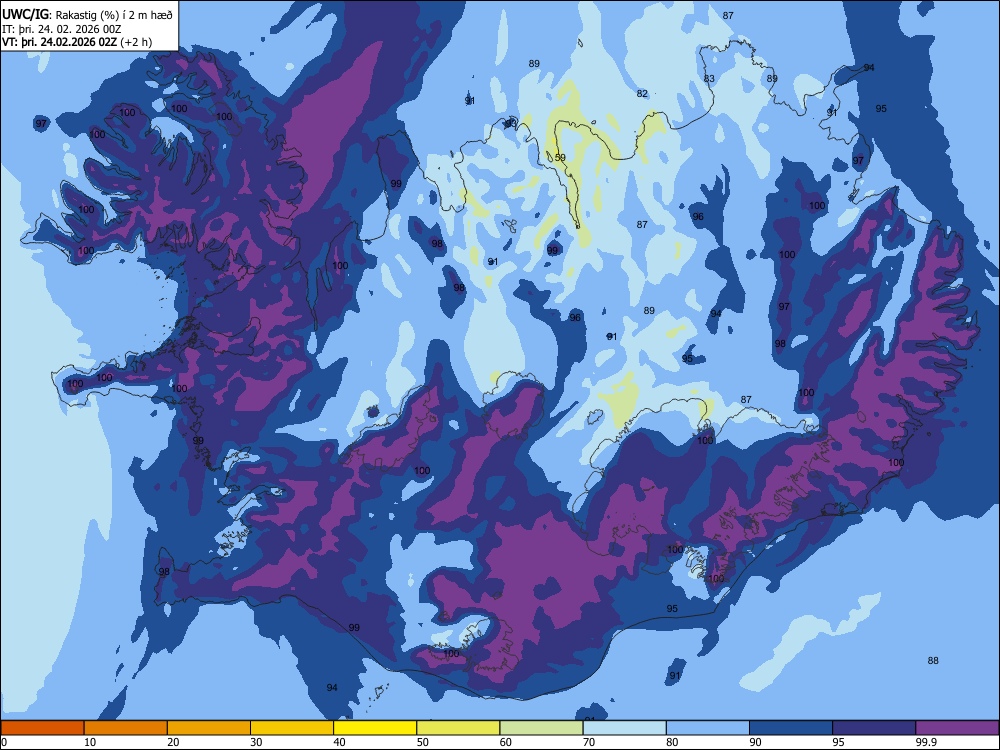
Task: Click the '50' label on the legend scale
Action: pos(423,742)
